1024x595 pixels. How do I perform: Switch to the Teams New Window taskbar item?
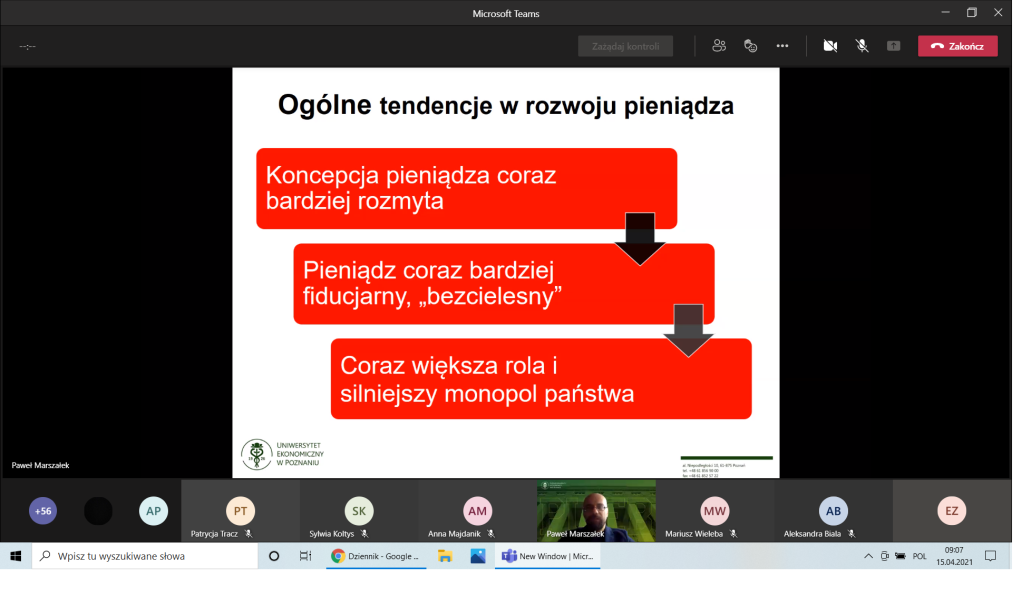[548, 556]
